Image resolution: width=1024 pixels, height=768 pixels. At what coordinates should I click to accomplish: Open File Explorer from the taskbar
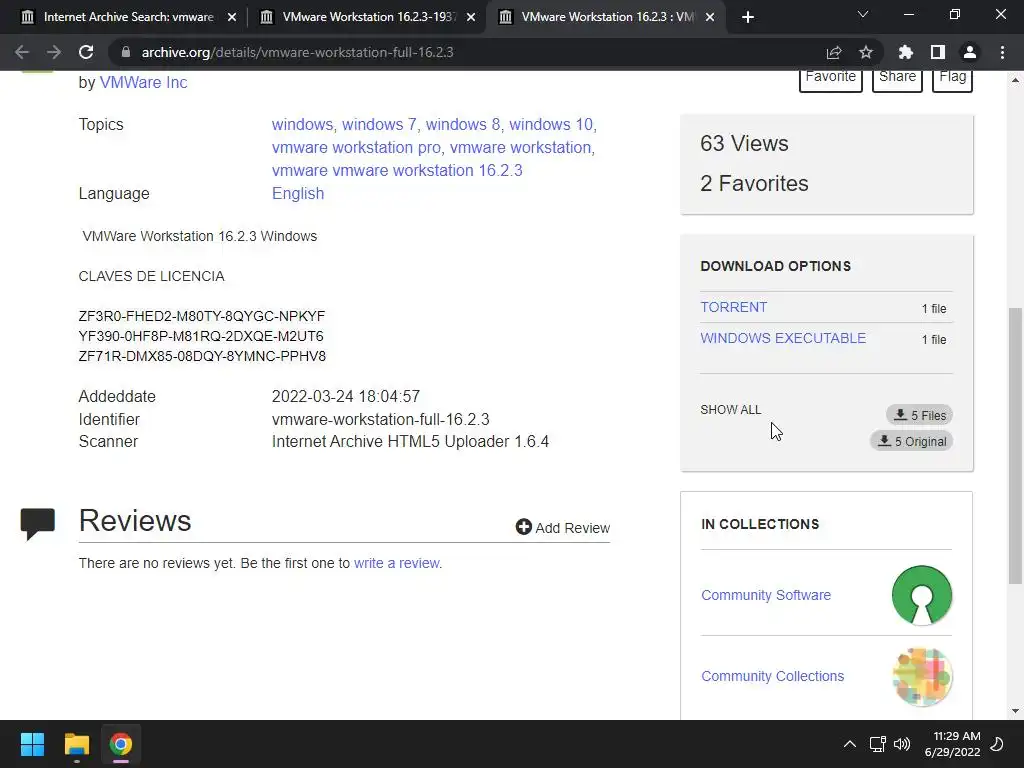[76, 744]
